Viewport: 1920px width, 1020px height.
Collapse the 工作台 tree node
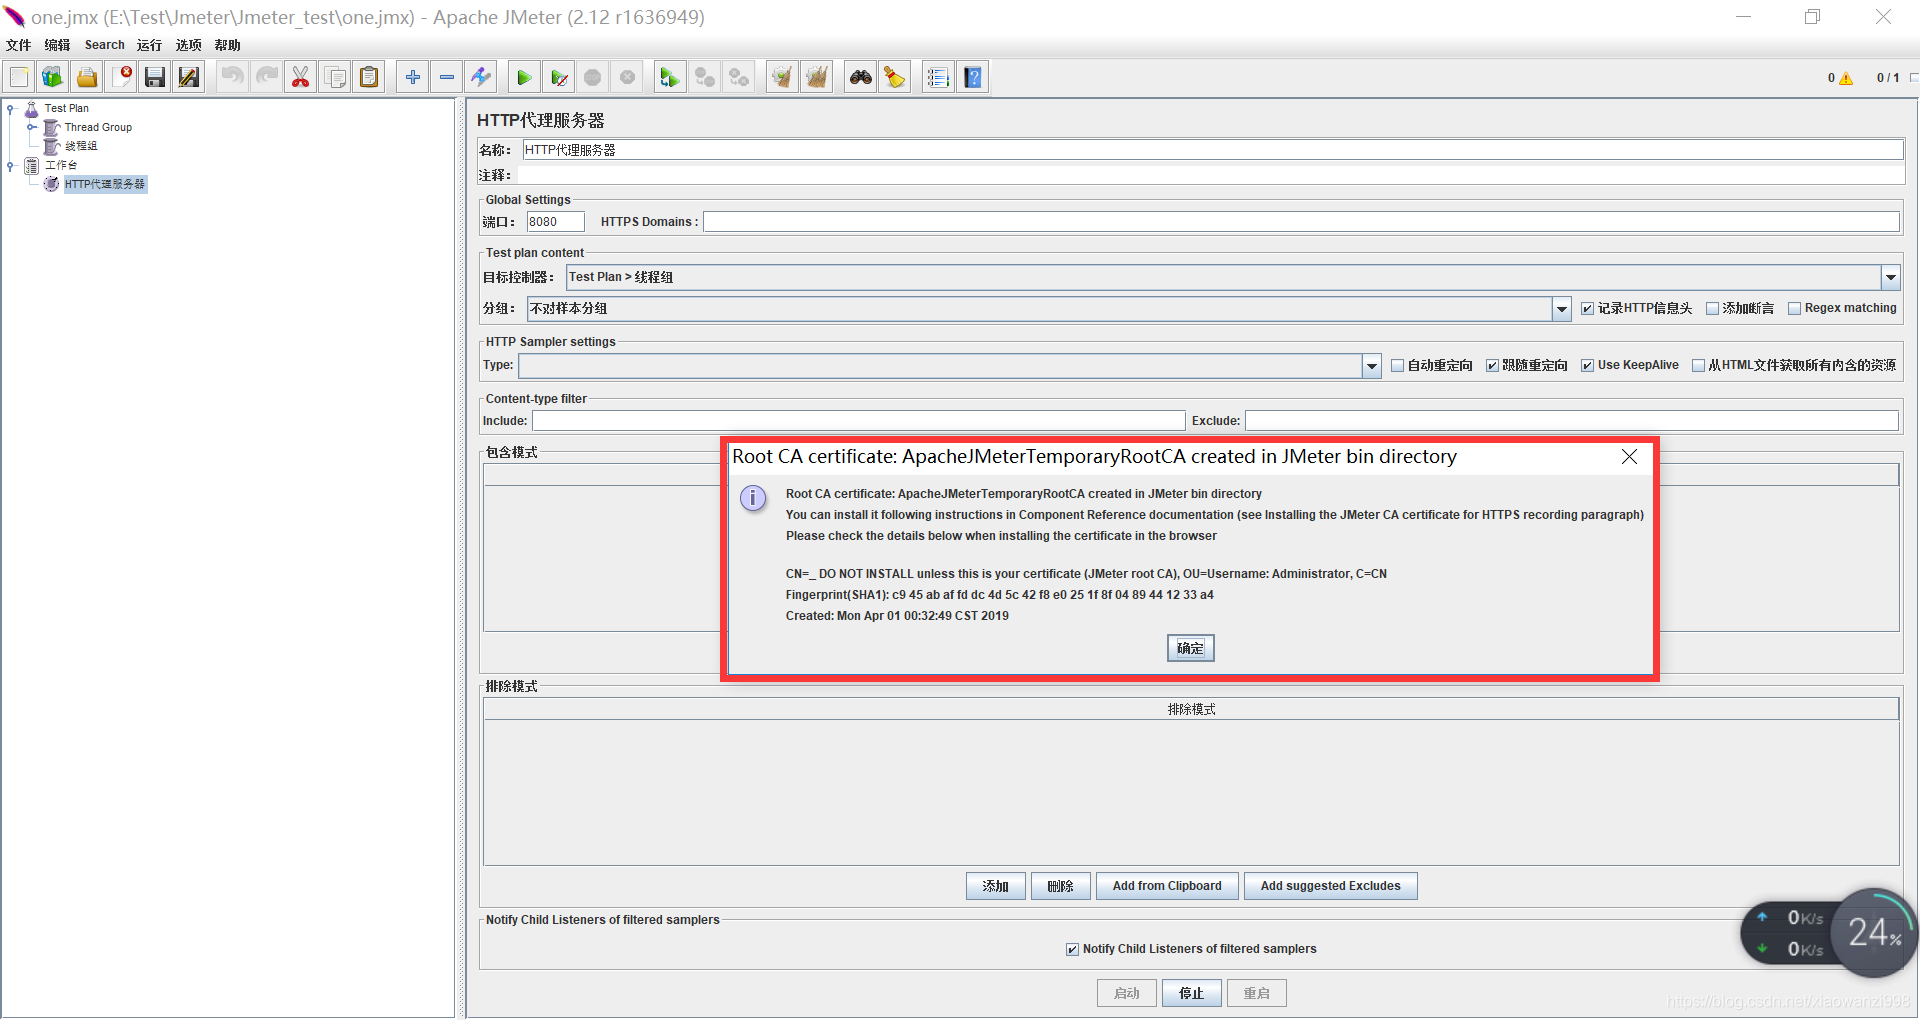coord(11,165)
